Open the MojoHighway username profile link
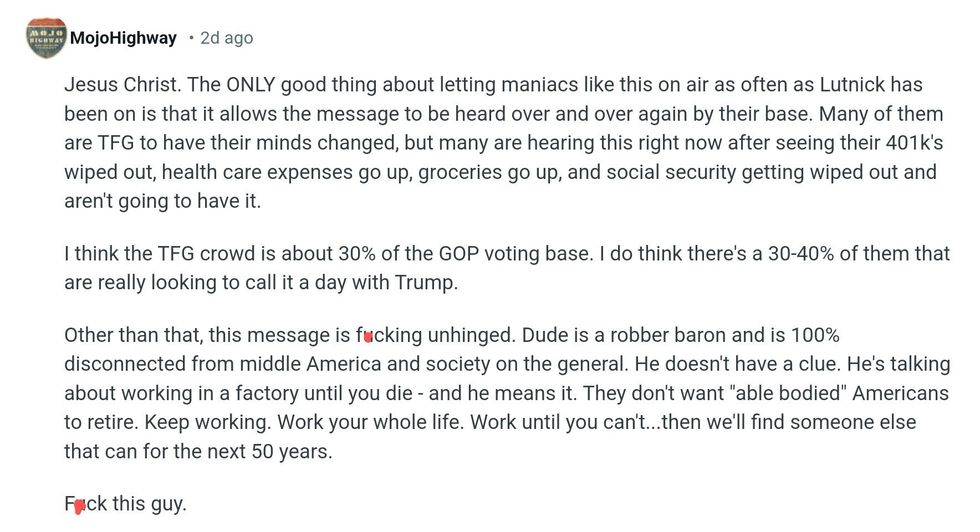 (123, 38)
